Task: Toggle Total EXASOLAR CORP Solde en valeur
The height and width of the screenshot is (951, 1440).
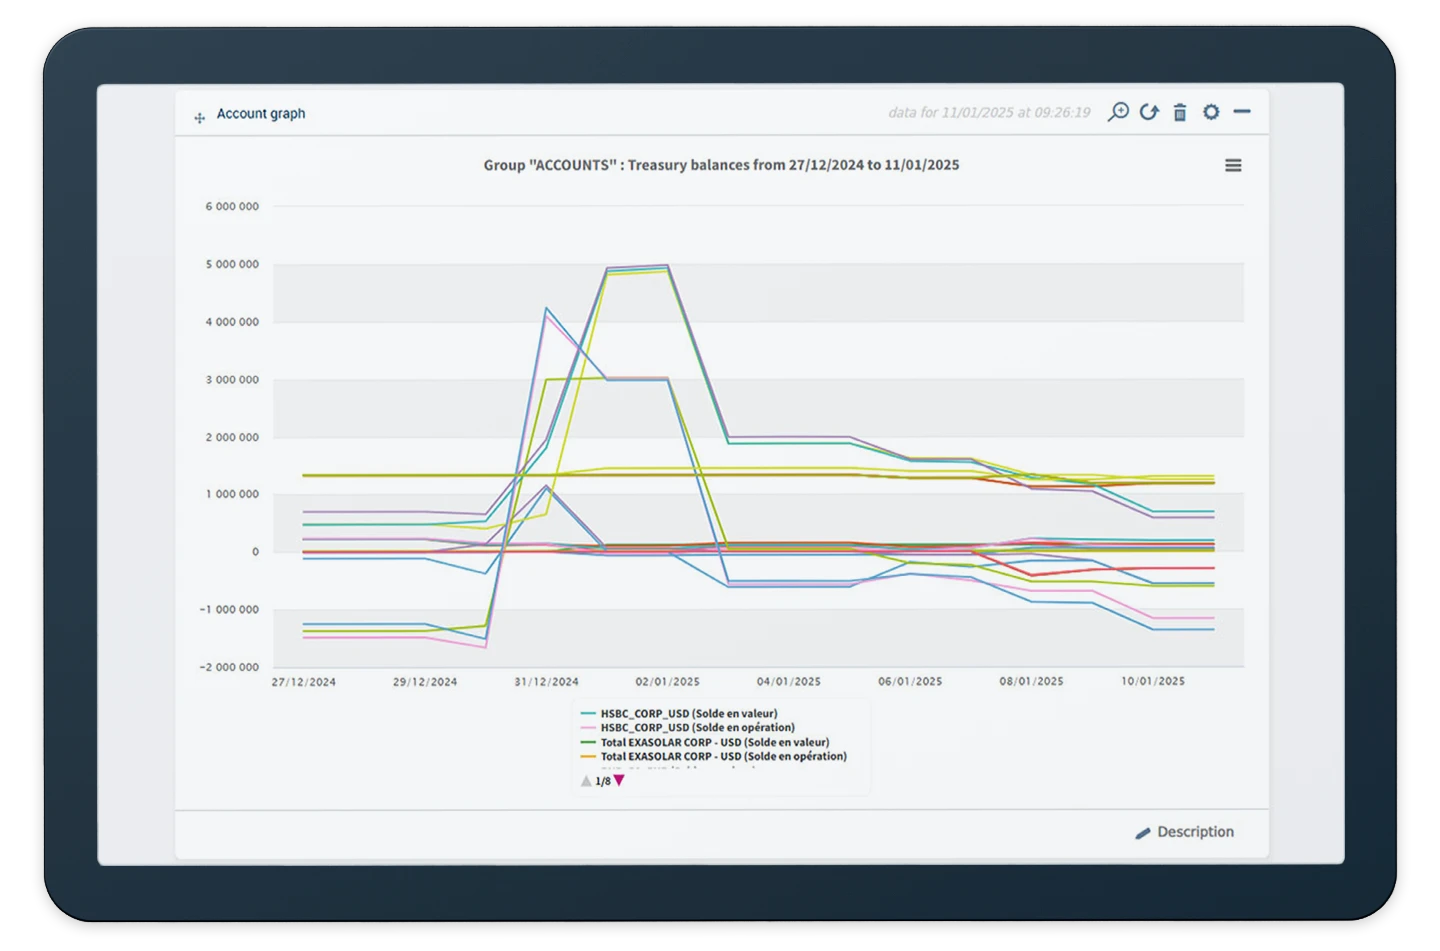Action: (714, 743)
